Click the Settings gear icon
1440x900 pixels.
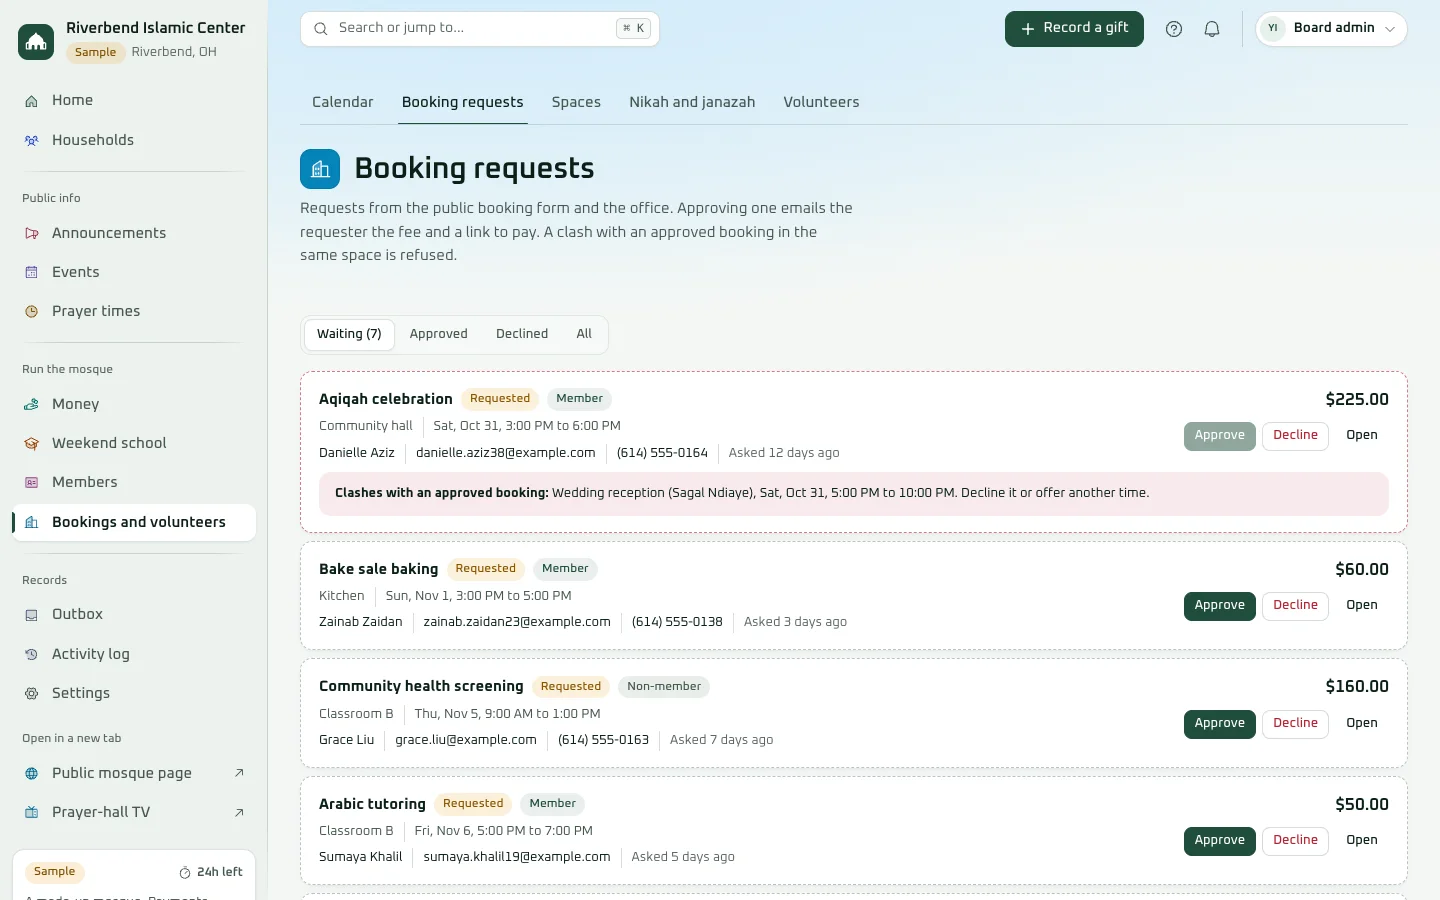point(32,694)
